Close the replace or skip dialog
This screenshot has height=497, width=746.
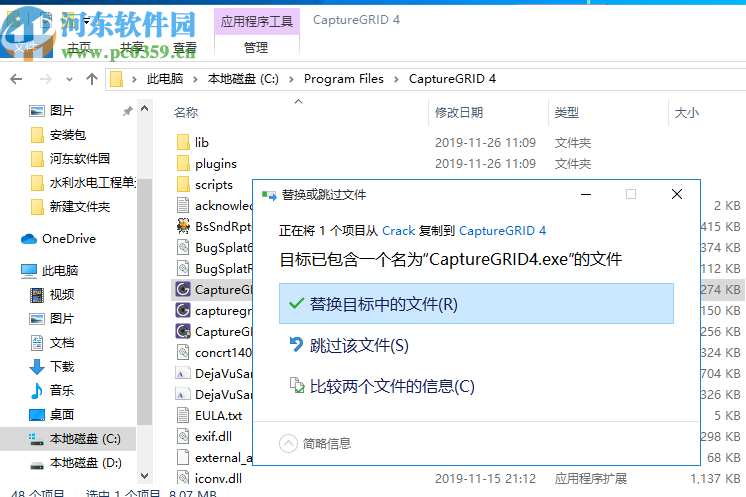pos(677,194)
